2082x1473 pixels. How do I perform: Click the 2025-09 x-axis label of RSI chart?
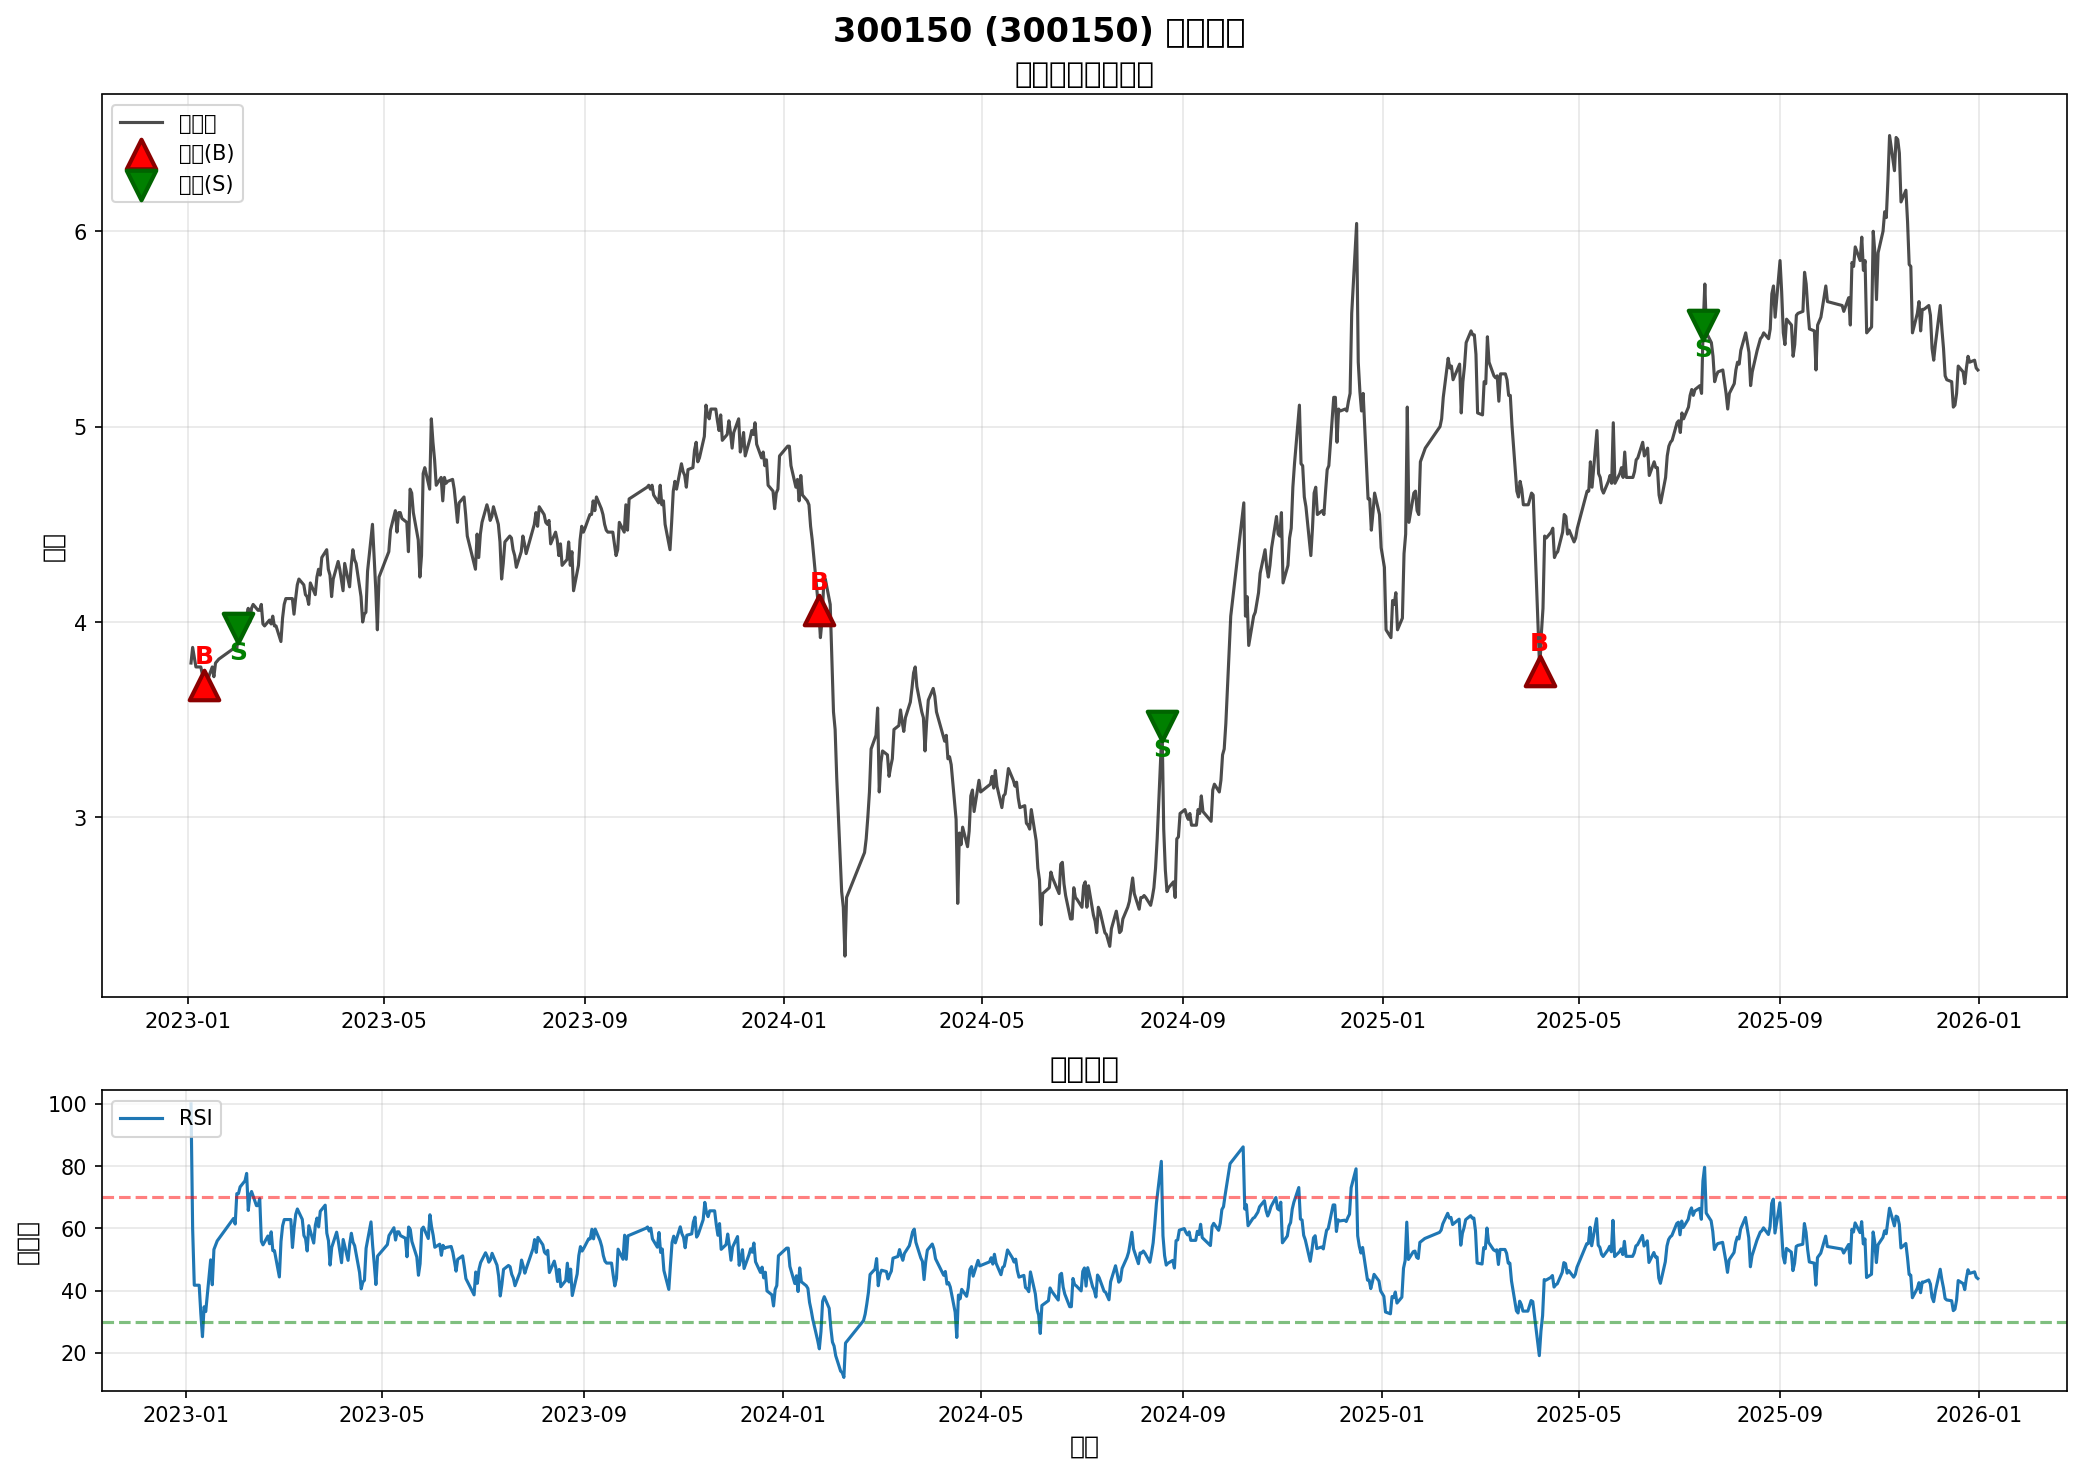[x=1779, y=1414]
